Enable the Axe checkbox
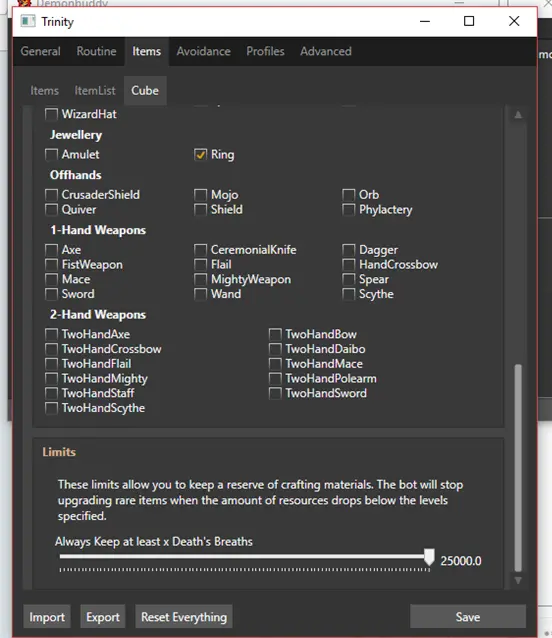 [x=51, y=249]
